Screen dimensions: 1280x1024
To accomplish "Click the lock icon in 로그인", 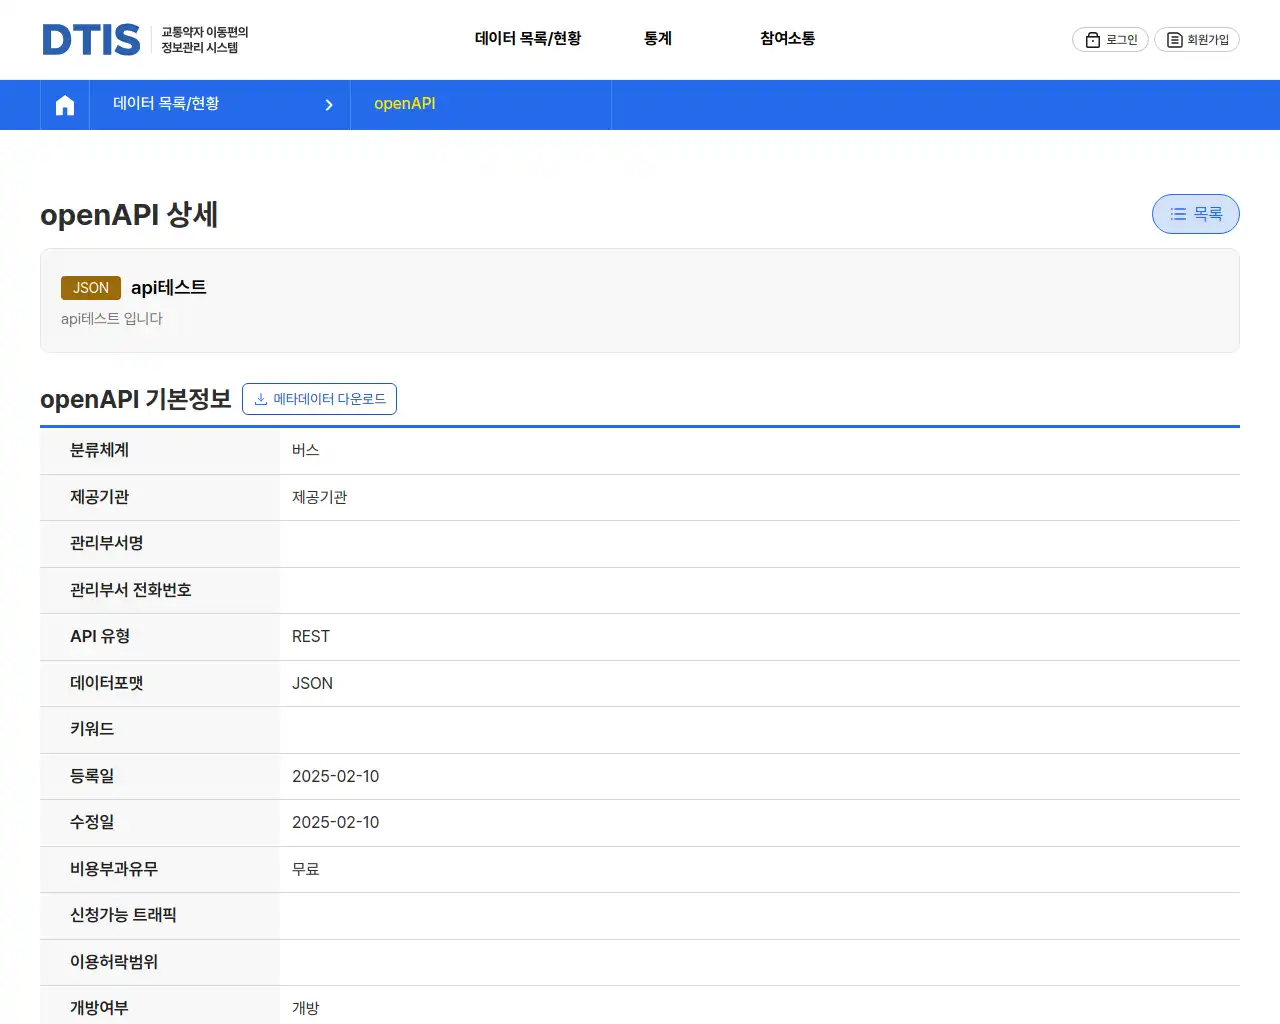I will pyautogui.click(x=1093, y=40).
